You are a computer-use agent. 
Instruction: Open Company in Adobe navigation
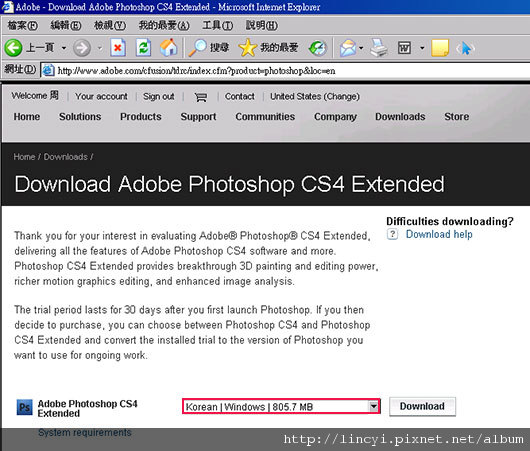[335, 117]
